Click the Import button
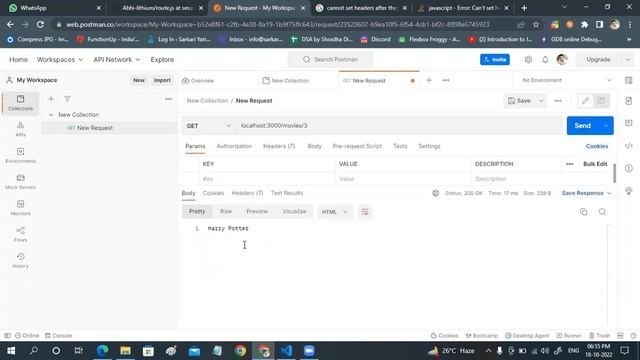This screenshot has height=360, width=640. coord(162,80)
